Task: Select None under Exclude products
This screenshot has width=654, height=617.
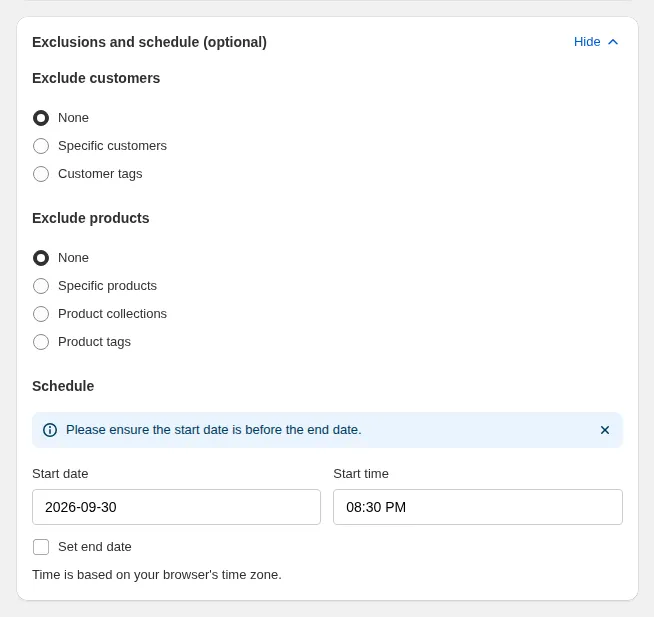Action: (x=41, y=258)
